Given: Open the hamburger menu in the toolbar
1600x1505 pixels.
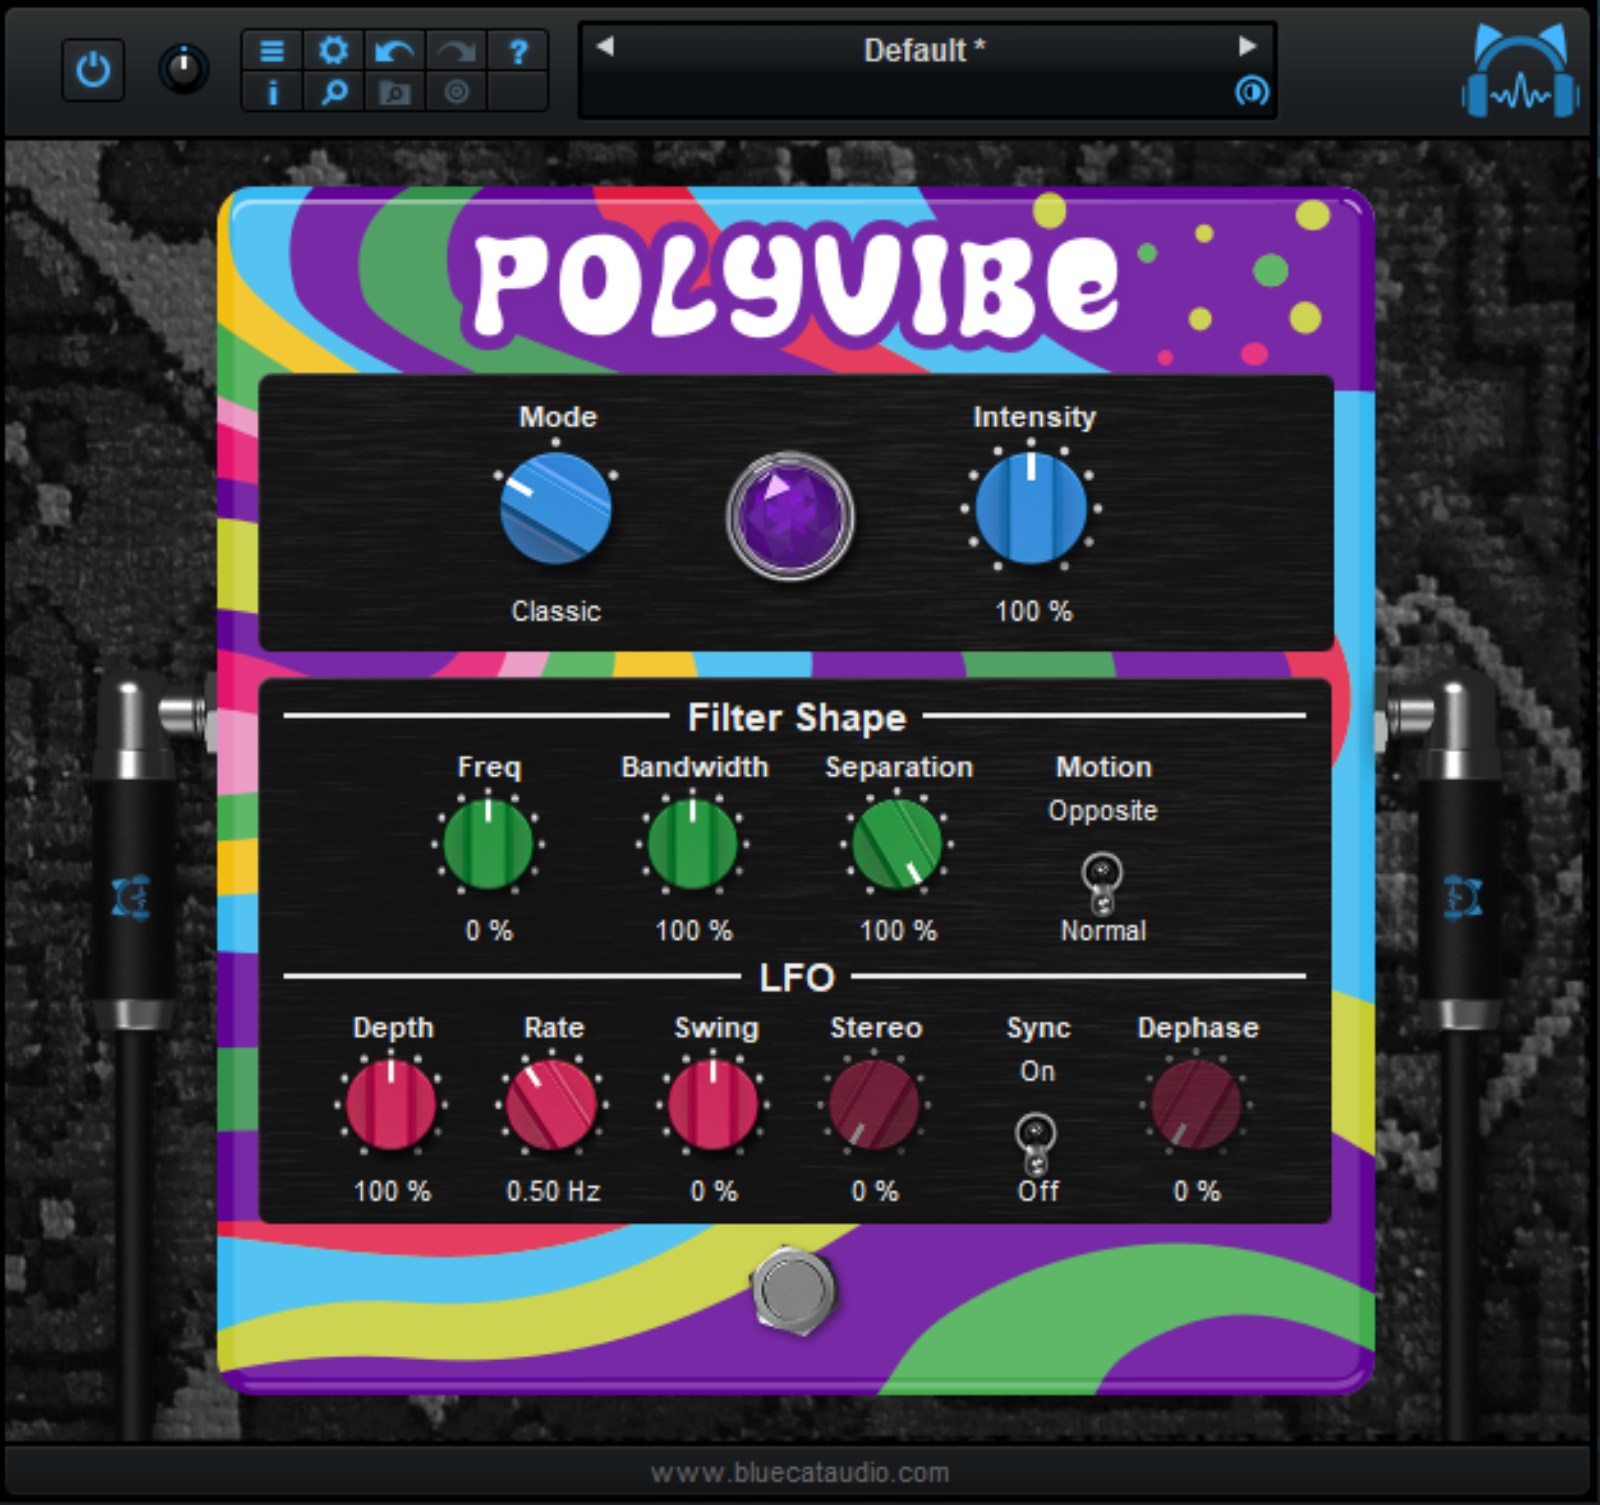Looking at the screenshot, I should [272, 50].
